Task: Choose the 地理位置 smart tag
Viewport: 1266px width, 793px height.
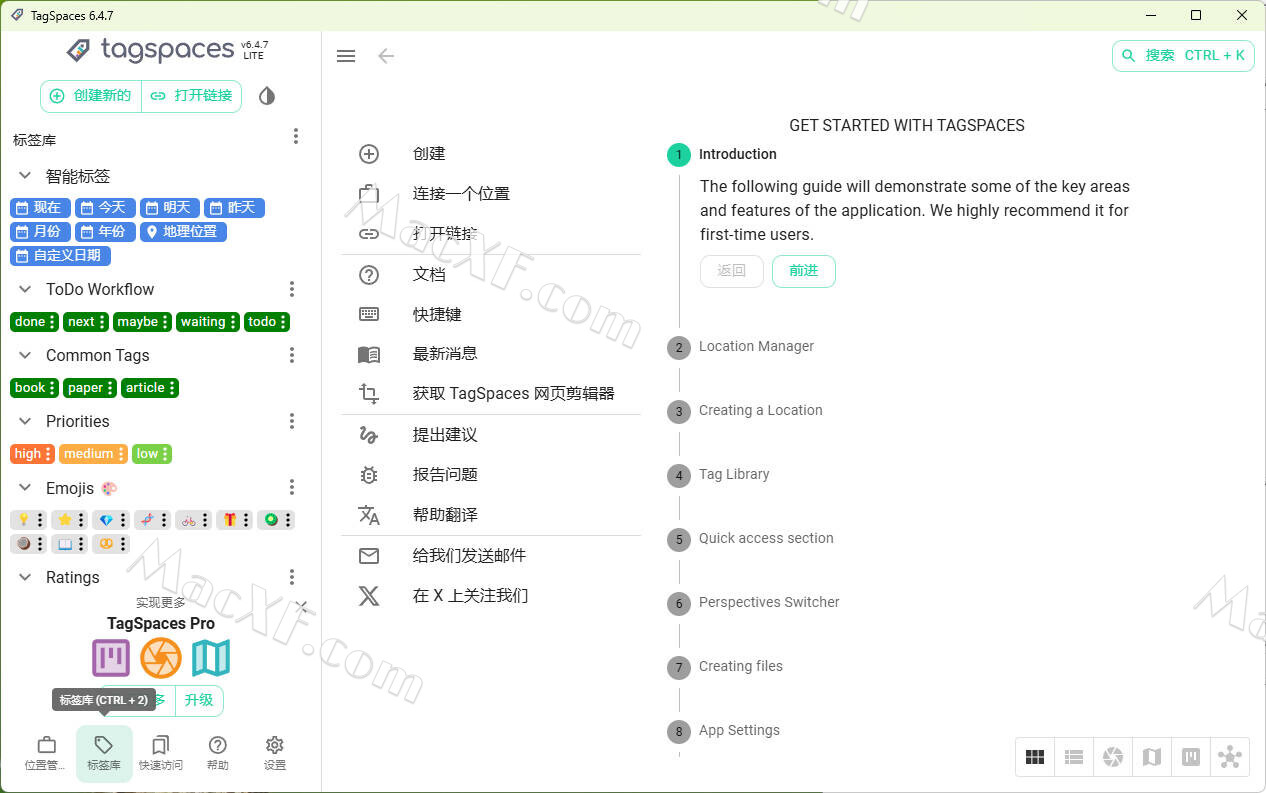Action: point(183,232)
